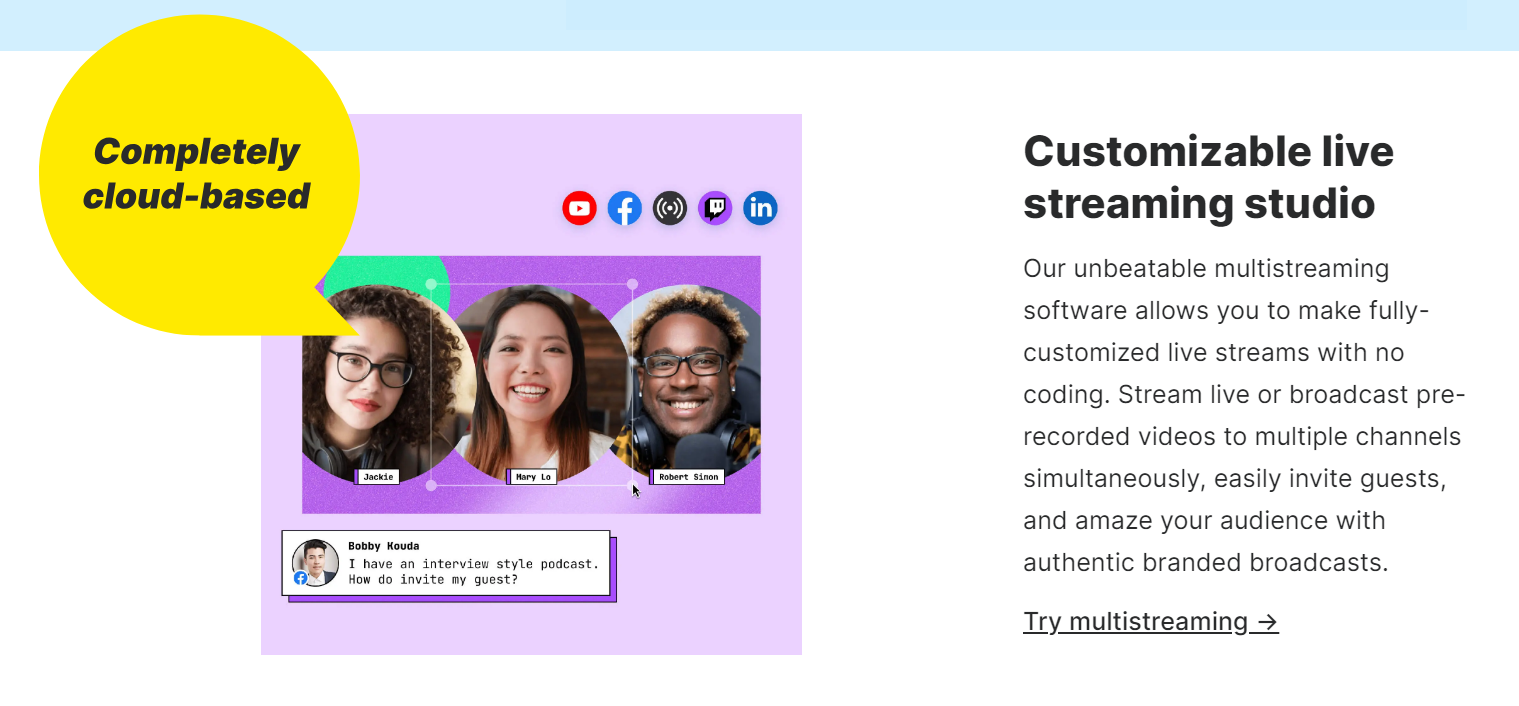
Task: Click the LinkedIn icon
Action: point(761,208)
